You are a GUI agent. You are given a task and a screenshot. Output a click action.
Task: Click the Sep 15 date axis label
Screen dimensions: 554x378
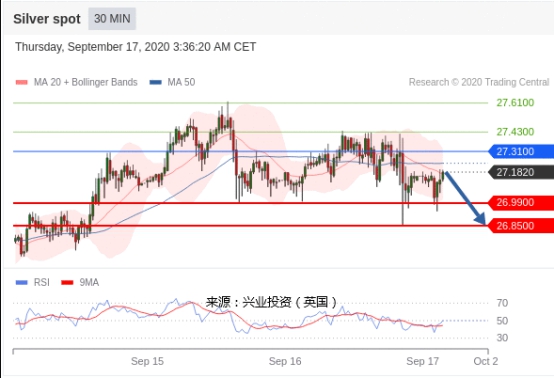[147, 361]
